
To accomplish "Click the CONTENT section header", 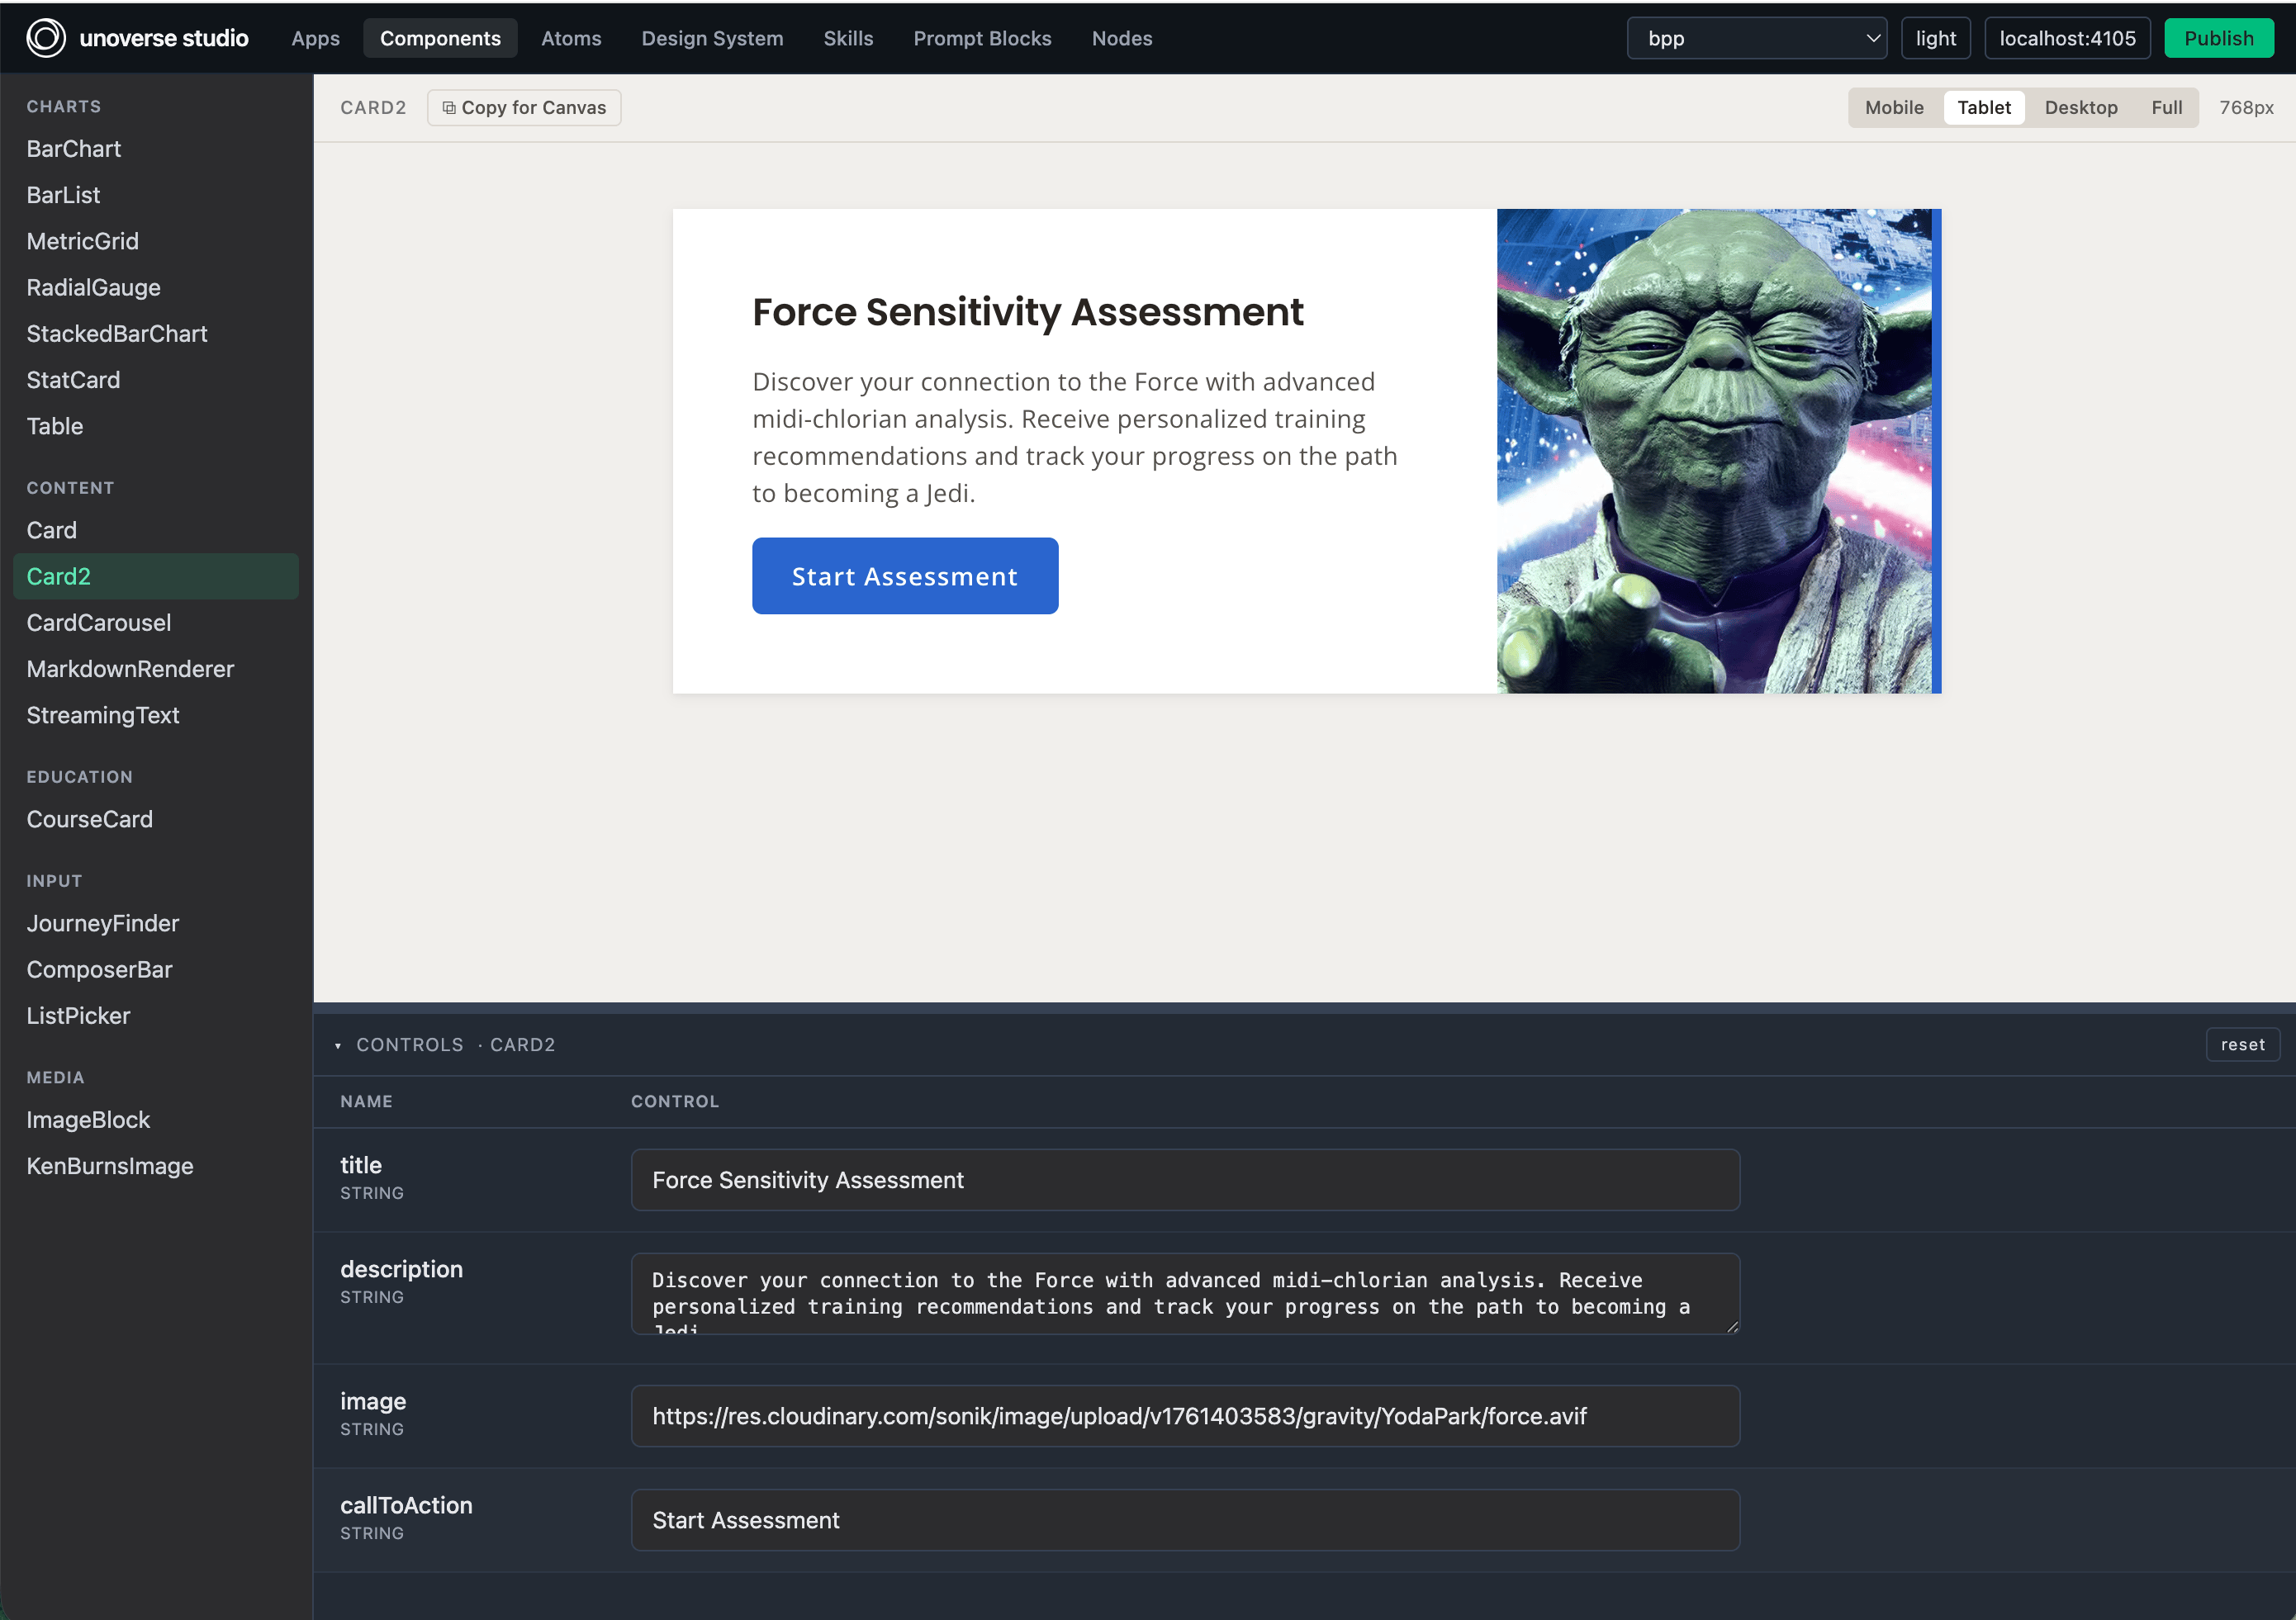I will 70,488.
